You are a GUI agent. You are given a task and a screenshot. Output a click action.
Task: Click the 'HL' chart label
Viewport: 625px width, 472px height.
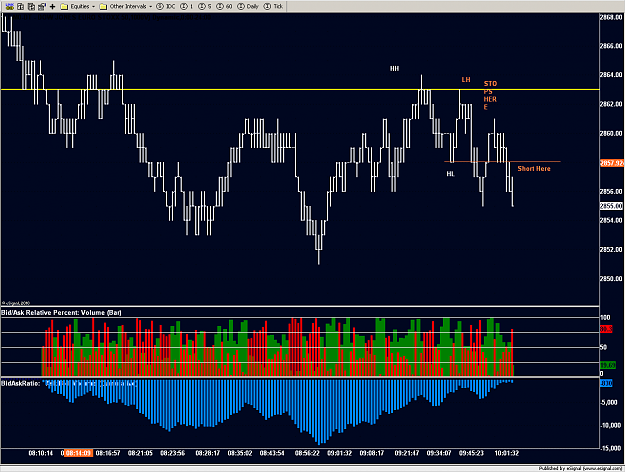(x=450, y=174)
